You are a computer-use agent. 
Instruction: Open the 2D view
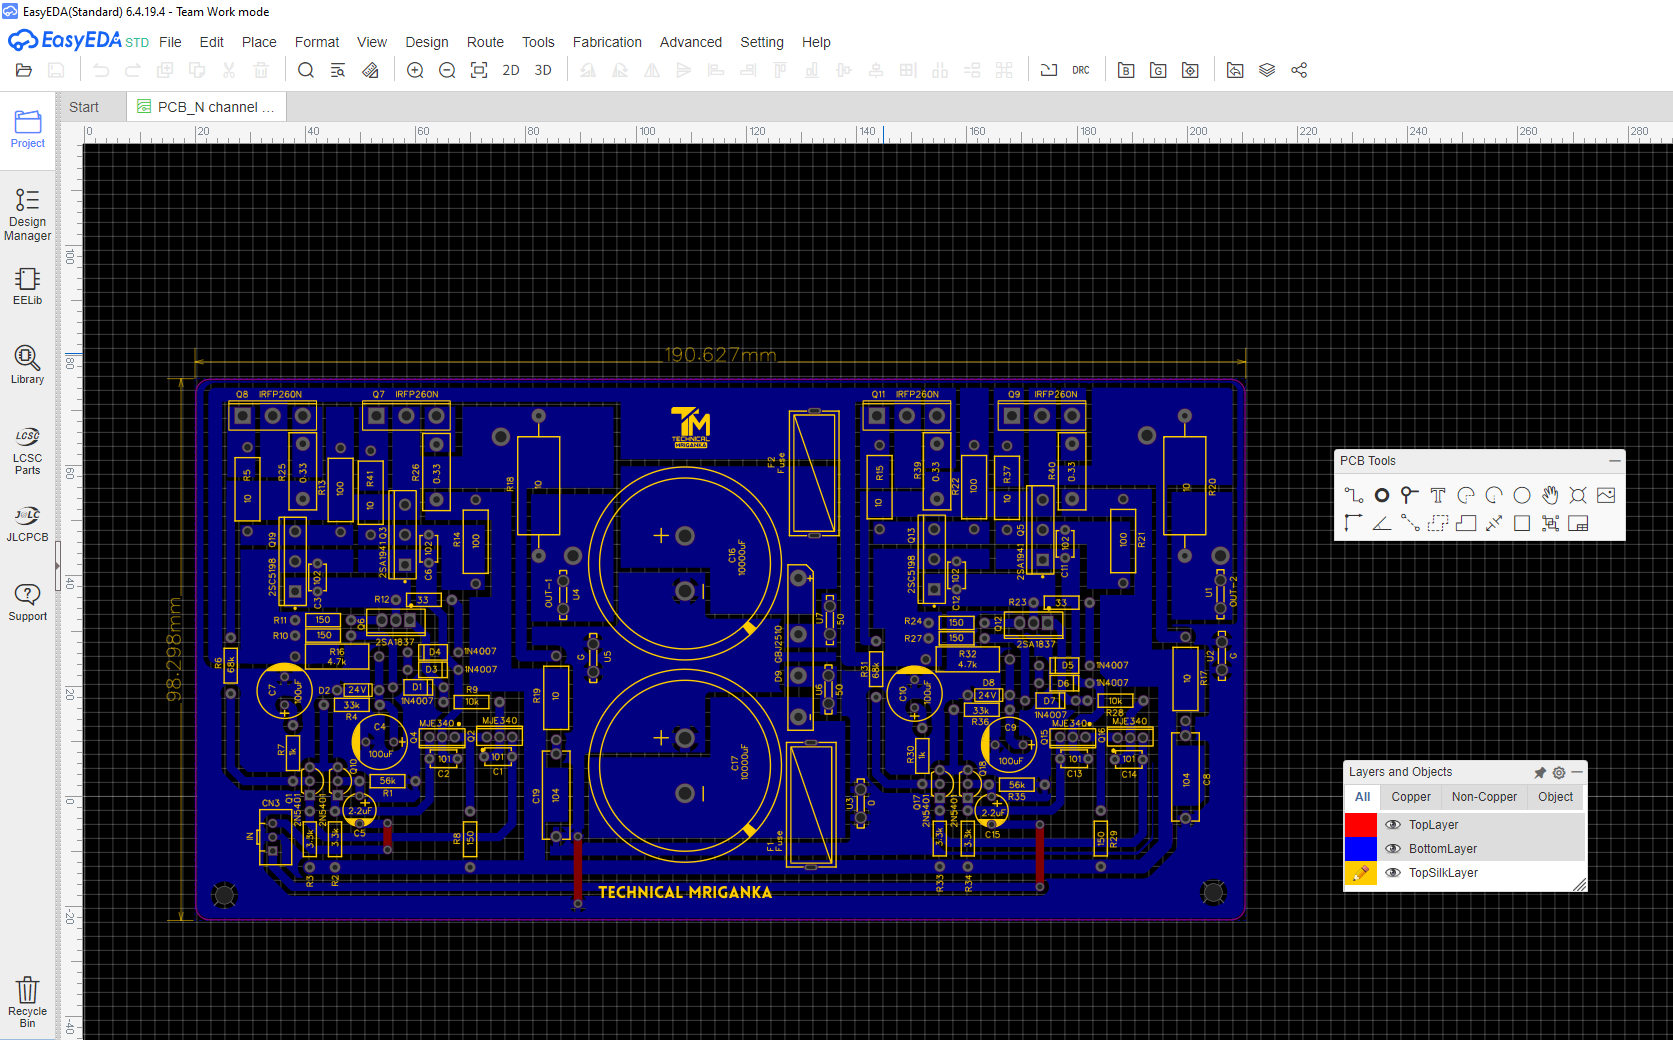click(511, 70)
